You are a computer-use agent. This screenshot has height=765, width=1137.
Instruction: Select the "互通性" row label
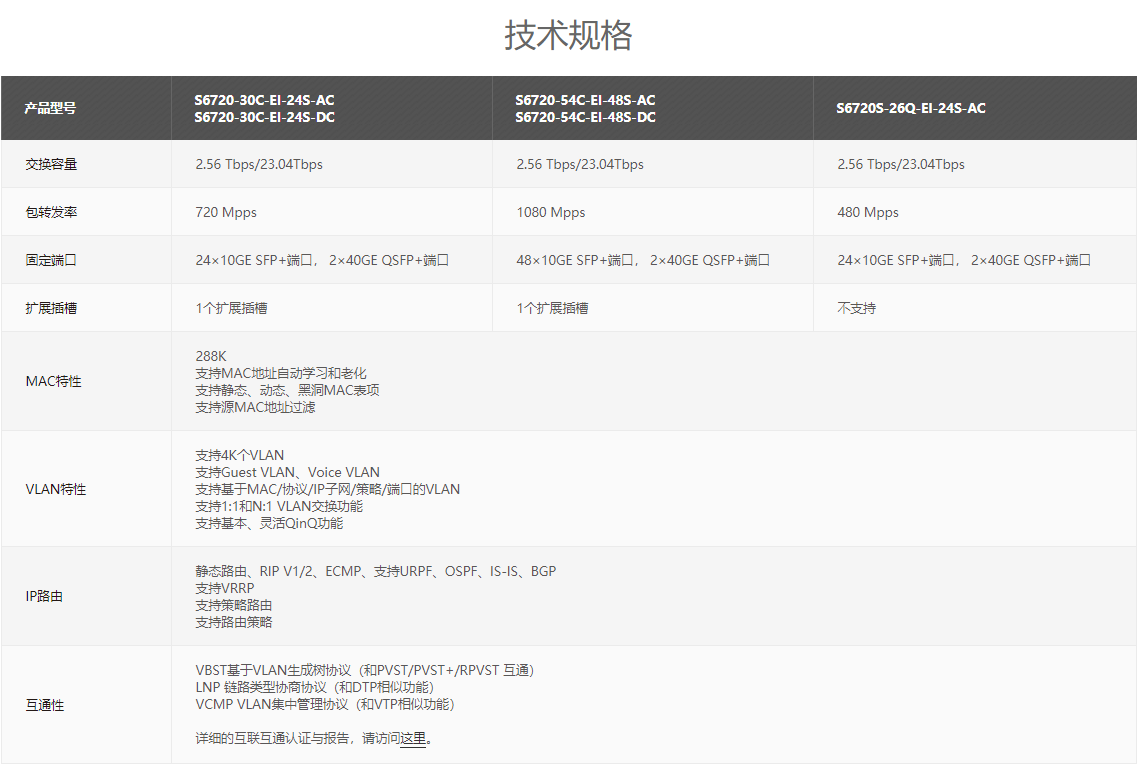[x=44, y=706]
